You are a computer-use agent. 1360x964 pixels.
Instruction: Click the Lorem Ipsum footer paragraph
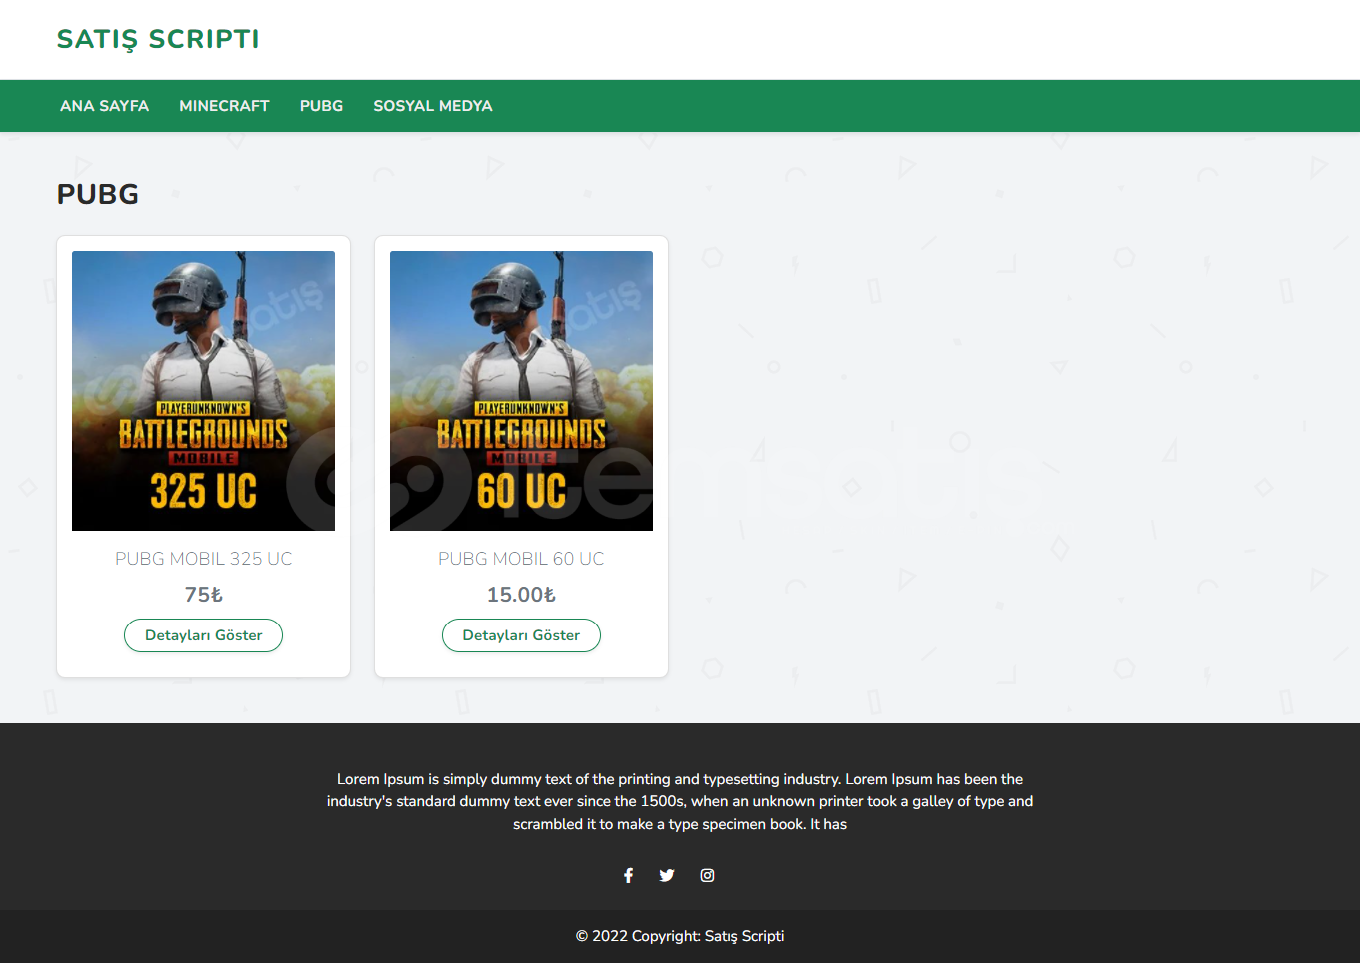pyautogui.click(x=680, y=802)
